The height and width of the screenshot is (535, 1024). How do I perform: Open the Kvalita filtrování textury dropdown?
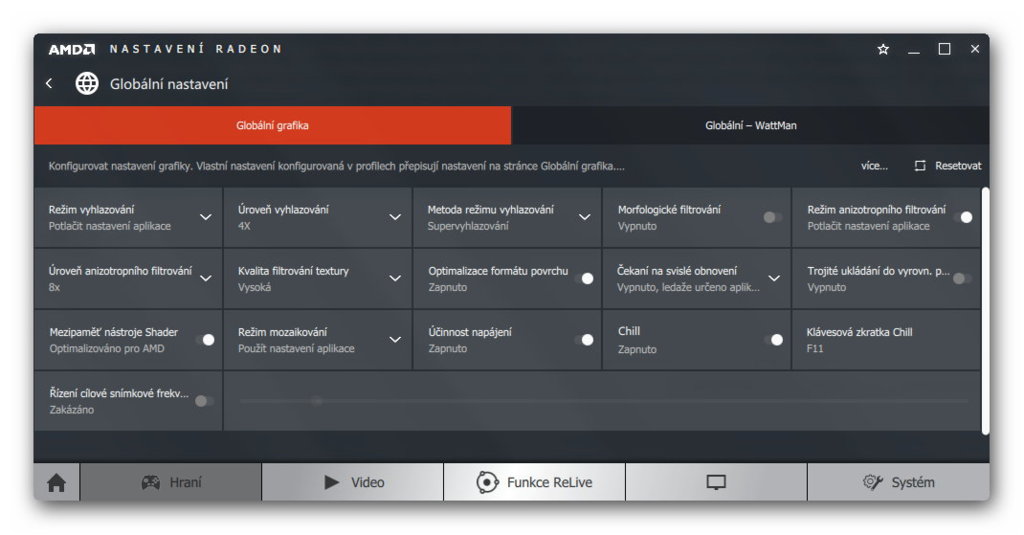[395, 278]
